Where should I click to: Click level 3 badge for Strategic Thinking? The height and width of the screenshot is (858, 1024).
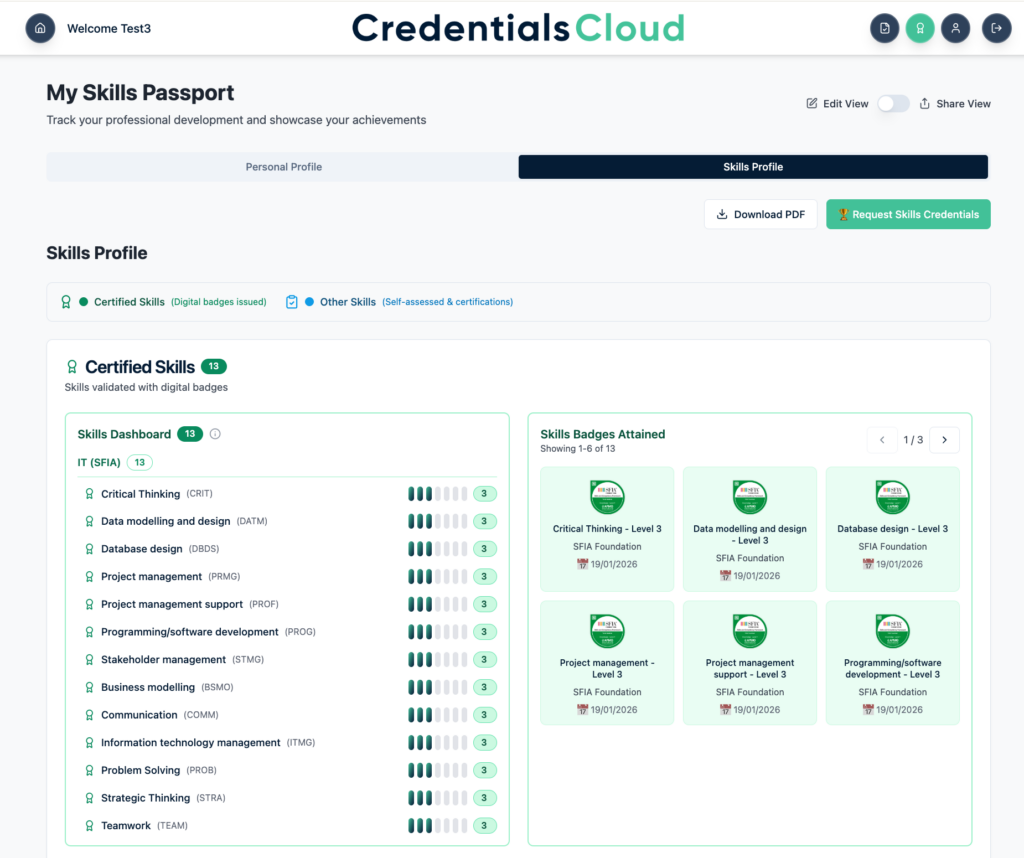point(485,798)
